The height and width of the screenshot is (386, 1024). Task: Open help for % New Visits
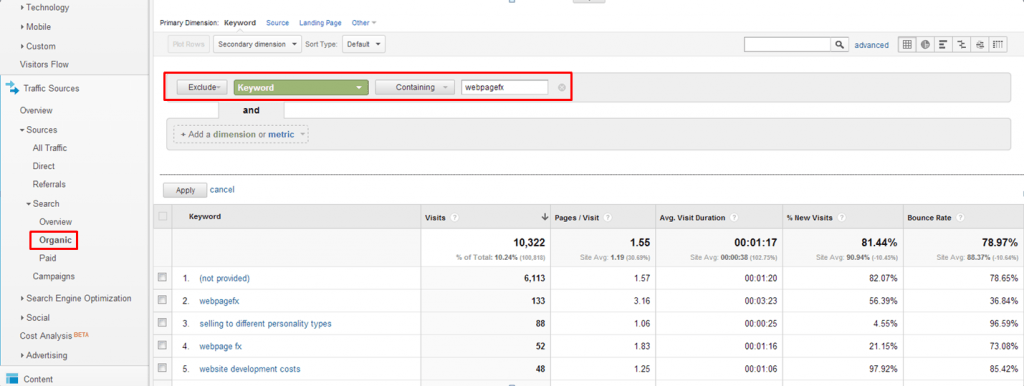(x=841, y=217)
